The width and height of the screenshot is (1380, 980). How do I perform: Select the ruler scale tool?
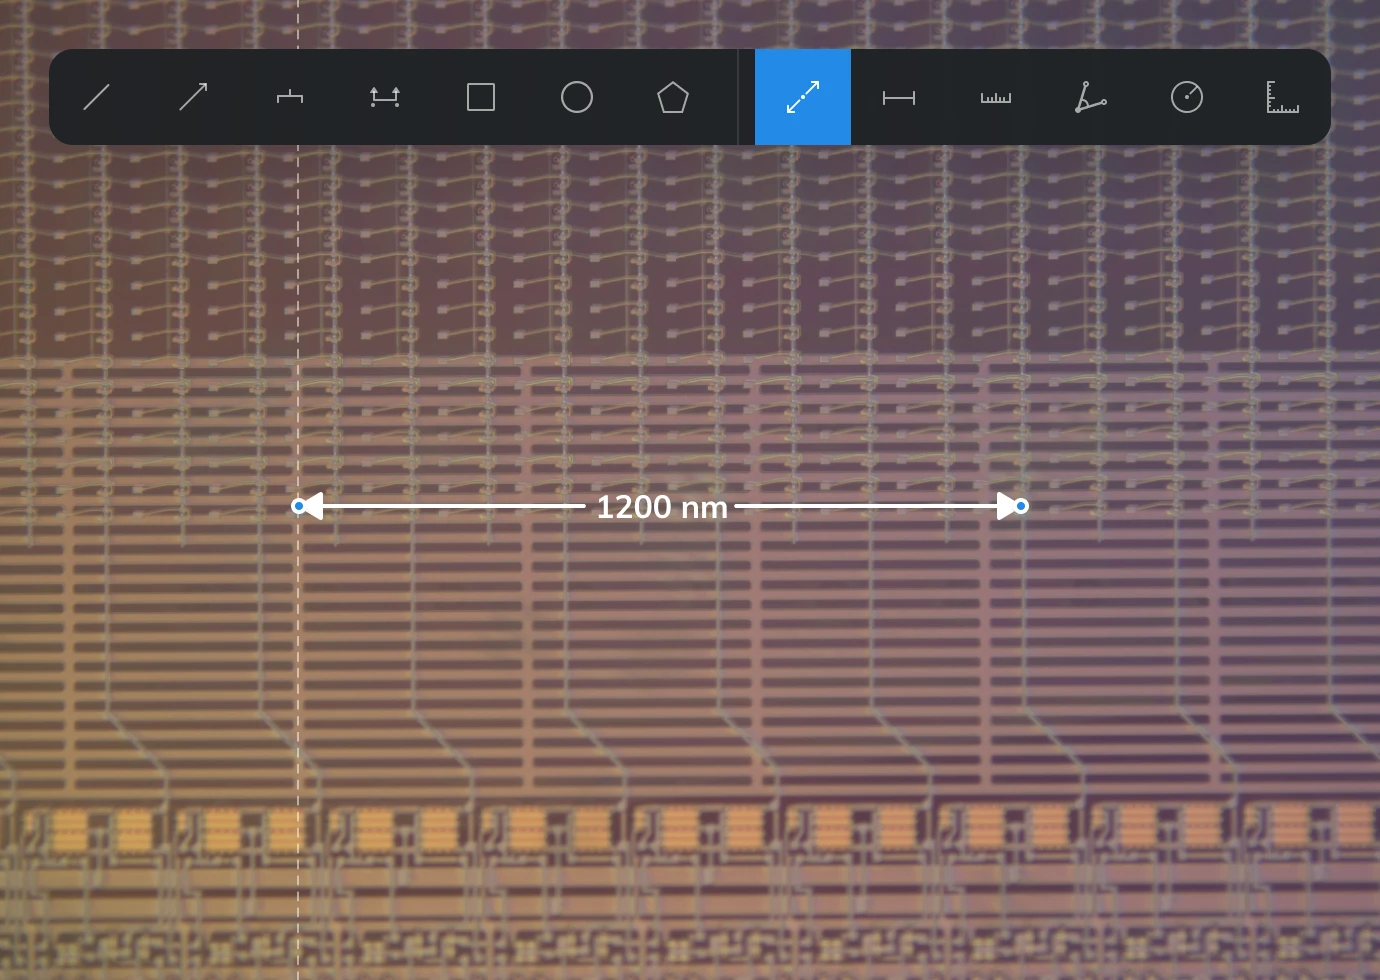point(995,97)
